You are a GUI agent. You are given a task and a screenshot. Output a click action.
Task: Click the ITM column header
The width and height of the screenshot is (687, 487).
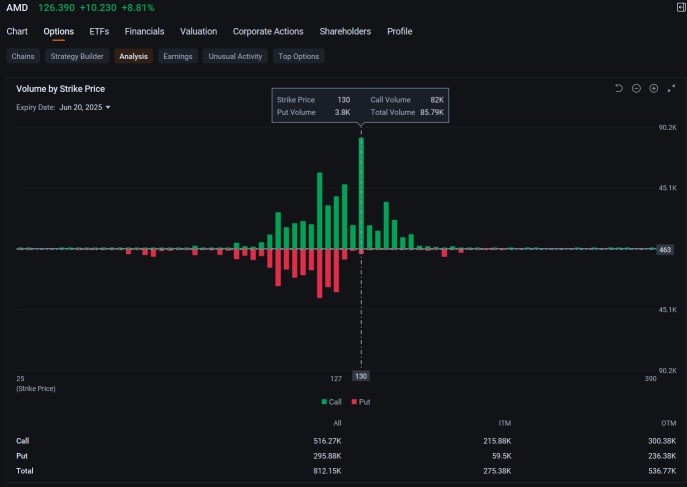tap(505, 423)
